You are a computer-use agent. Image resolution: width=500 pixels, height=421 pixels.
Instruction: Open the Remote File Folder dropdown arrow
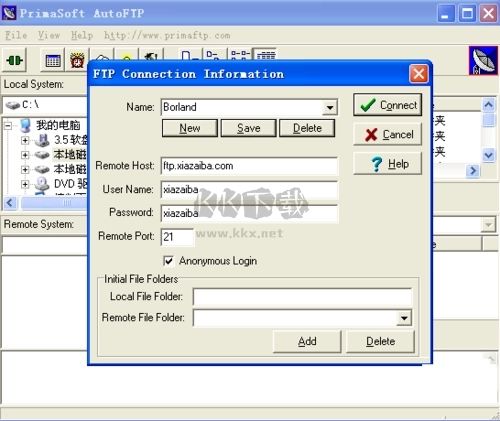(404, 318)
